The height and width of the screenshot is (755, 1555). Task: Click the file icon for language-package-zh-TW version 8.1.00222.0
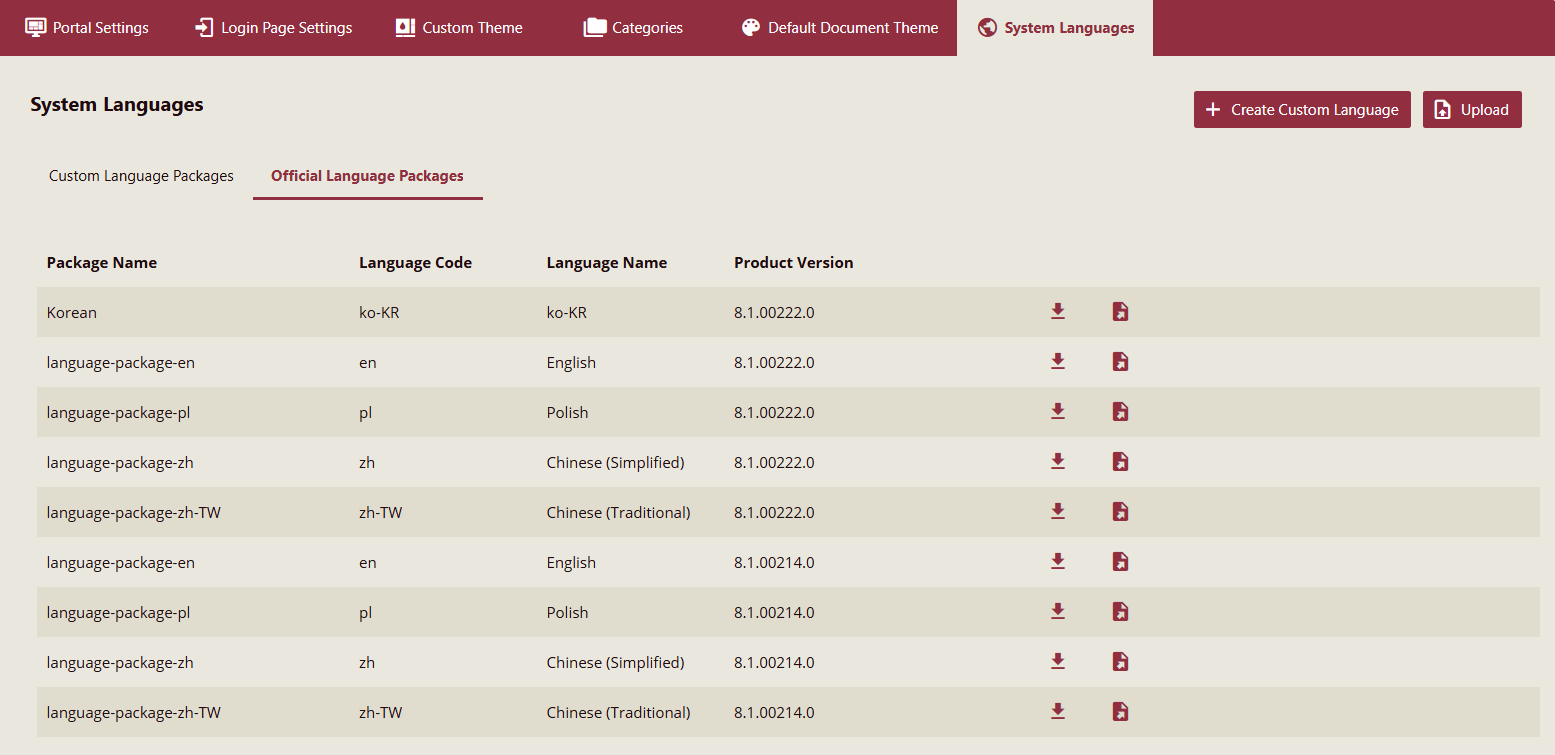click(x=1120, y=511)
